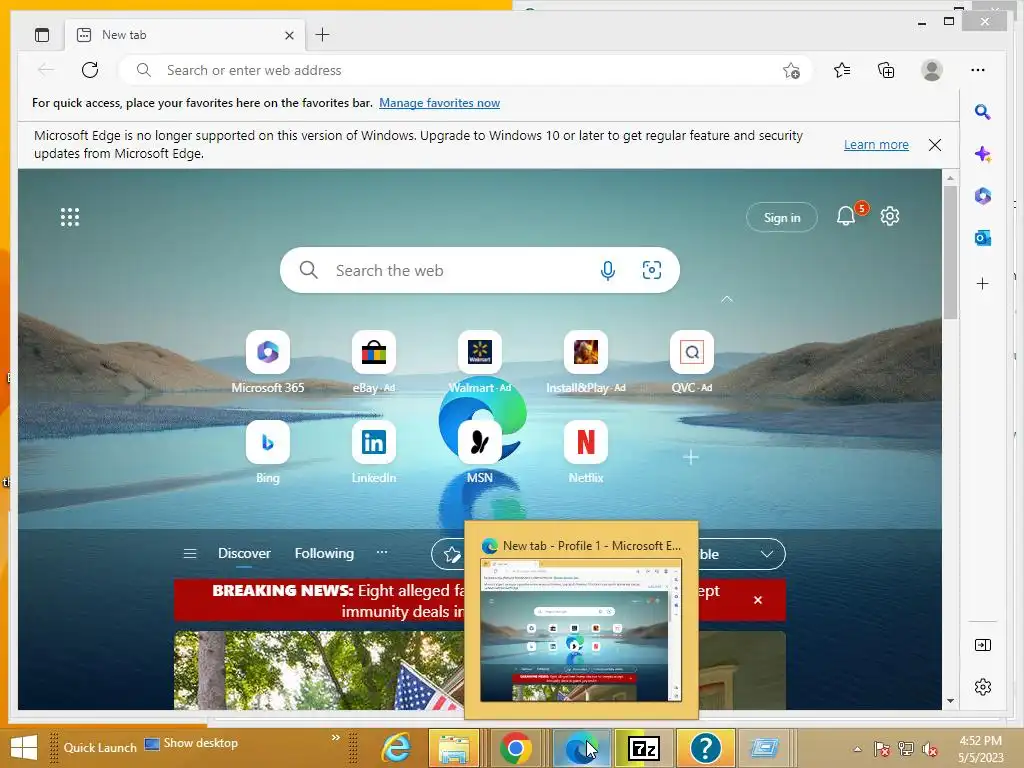Click the Sign in button

pos(782,217)
